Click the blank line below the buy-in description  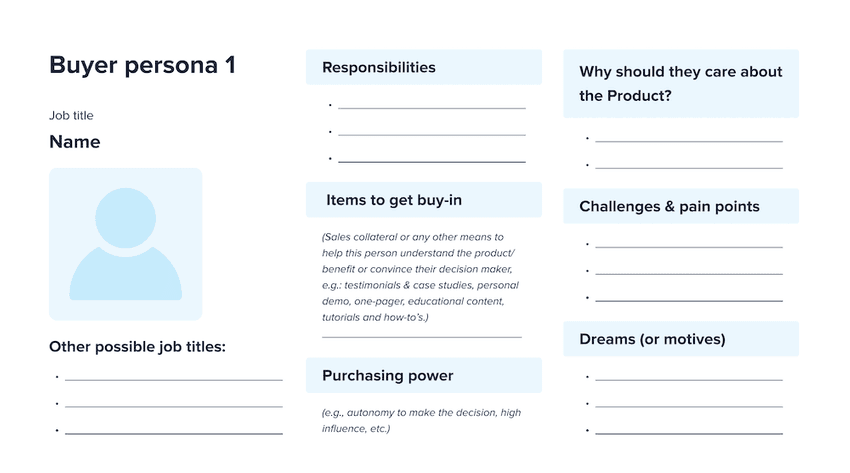(421, 336)
